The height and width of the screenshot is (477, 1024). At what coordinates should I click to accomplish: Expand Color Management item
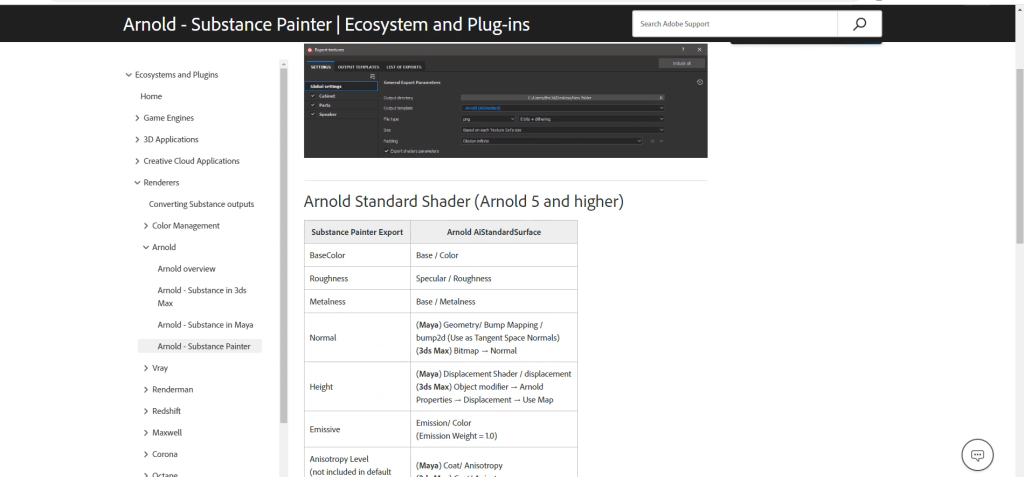pyautogui.click(x=146, y=226)
